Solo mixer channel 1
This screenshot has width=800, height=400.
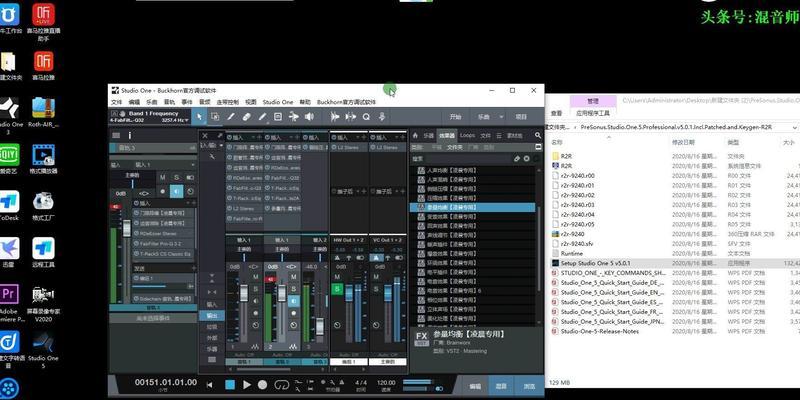[256, 288]
